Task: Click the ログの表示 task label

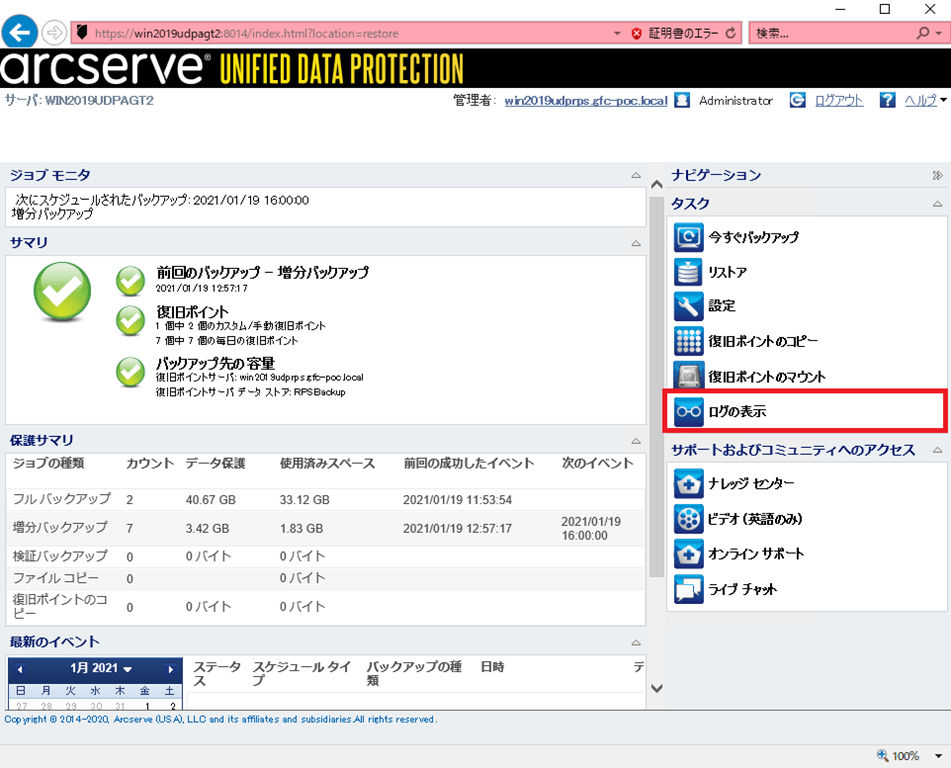Action: tap(737, 411)
